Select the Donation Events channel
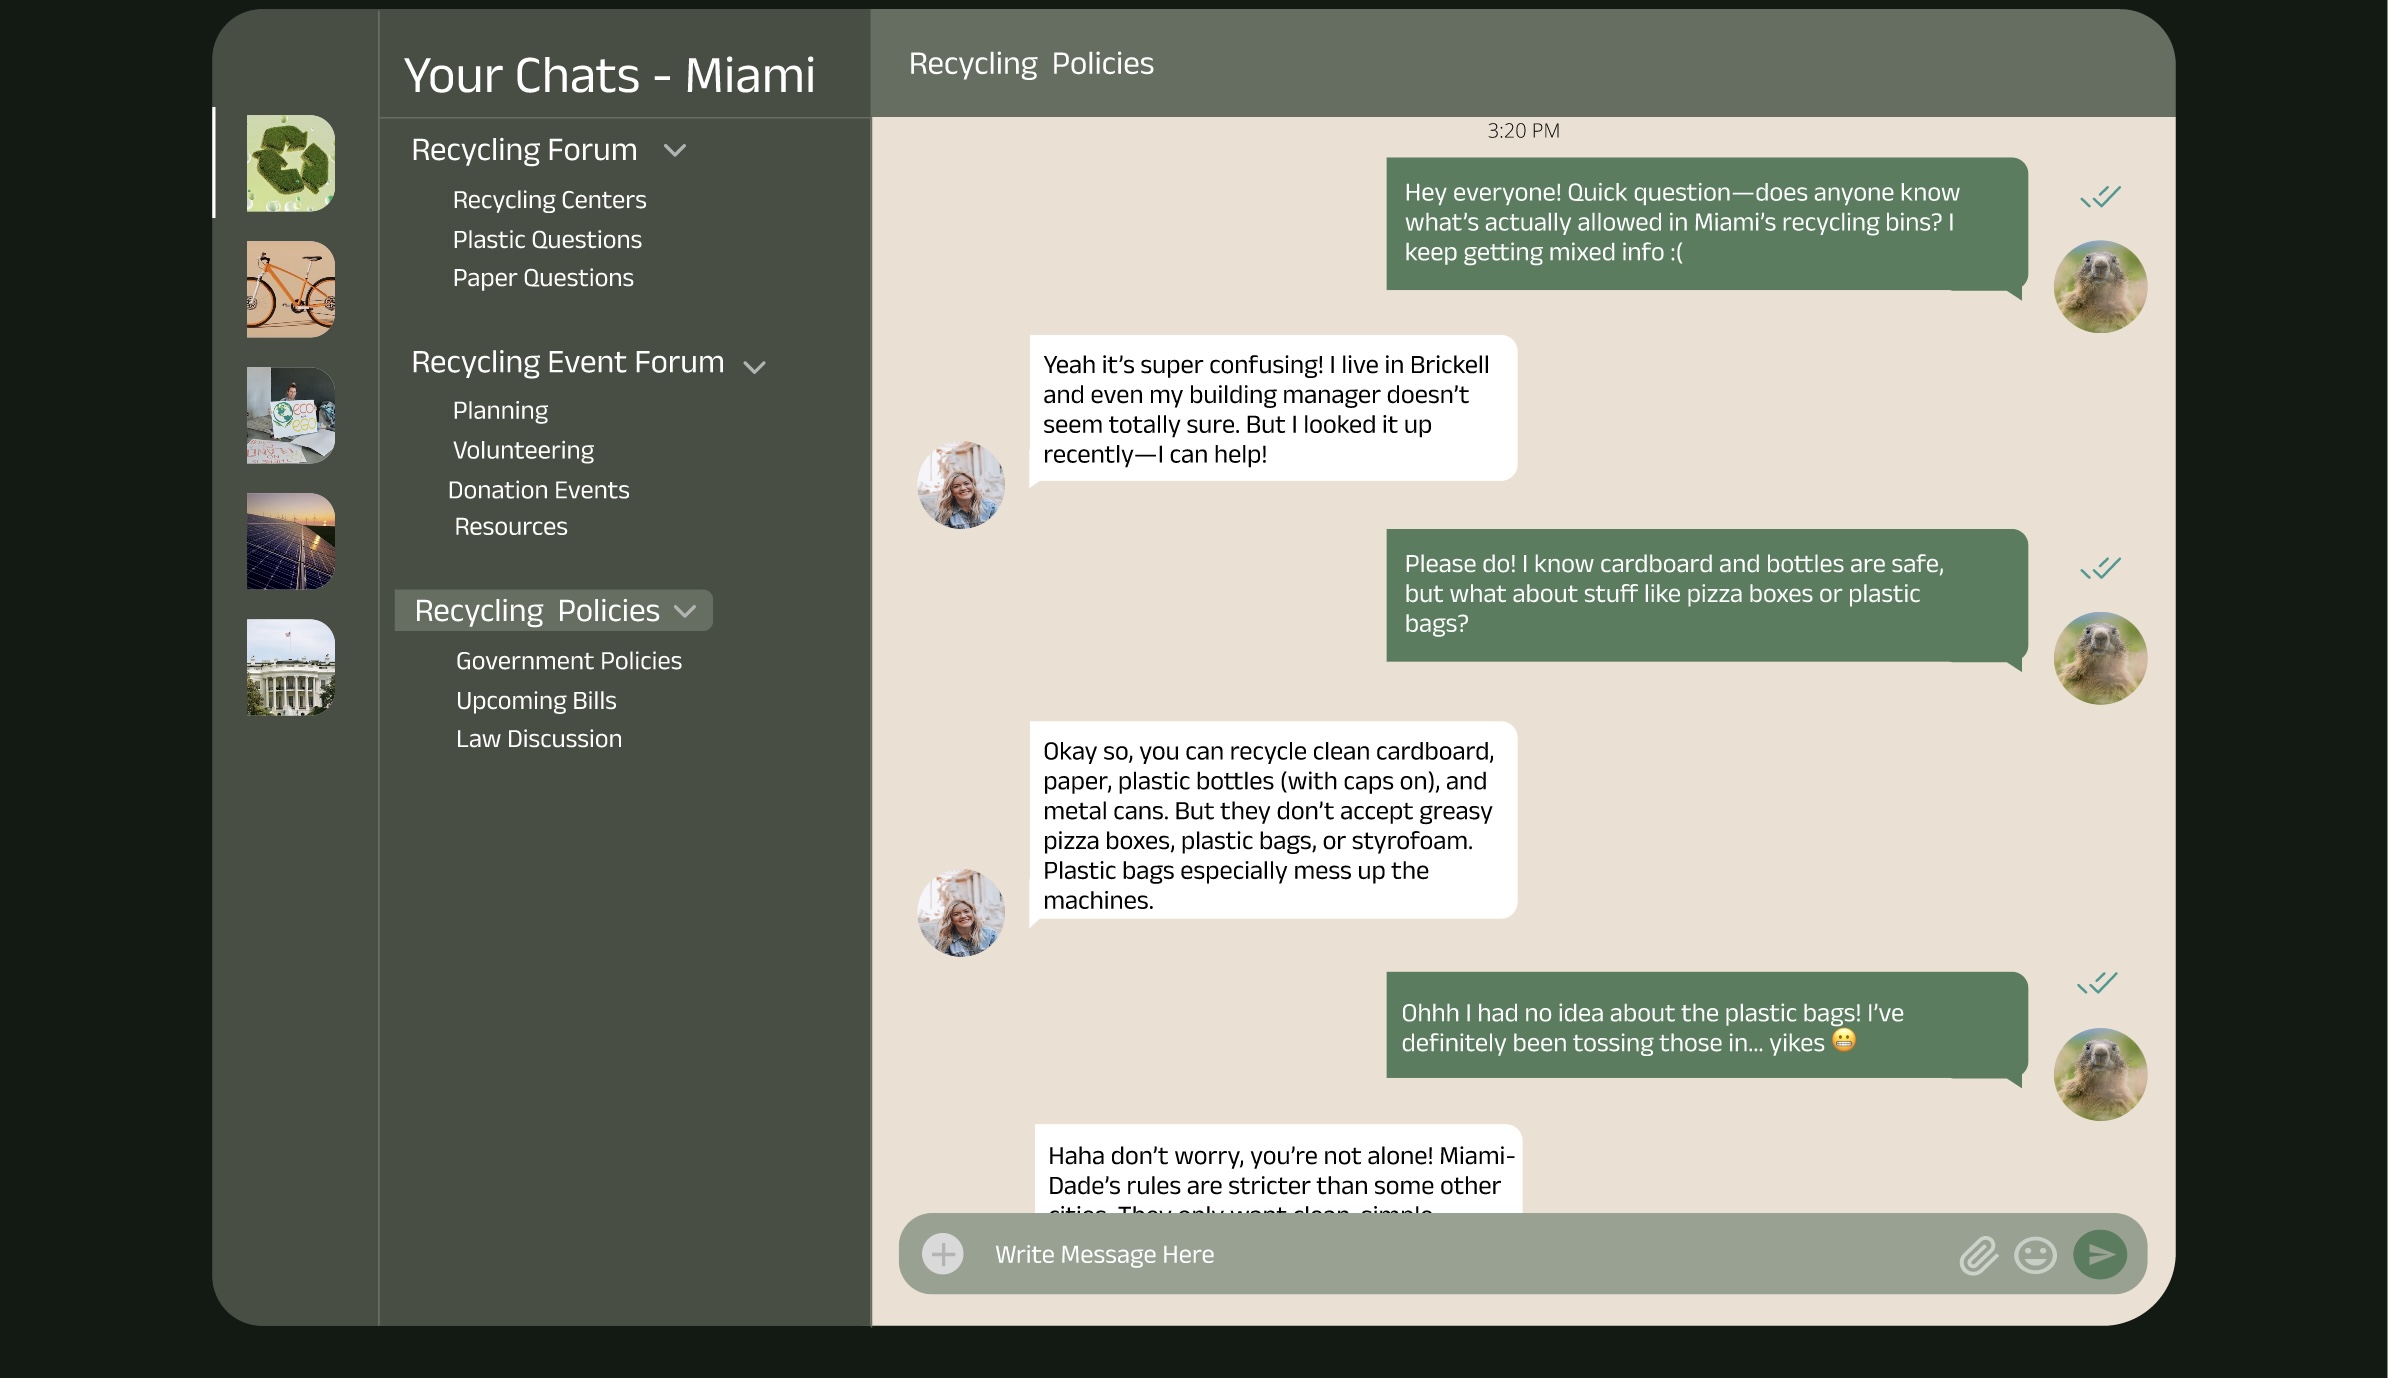 pos(538,490)
